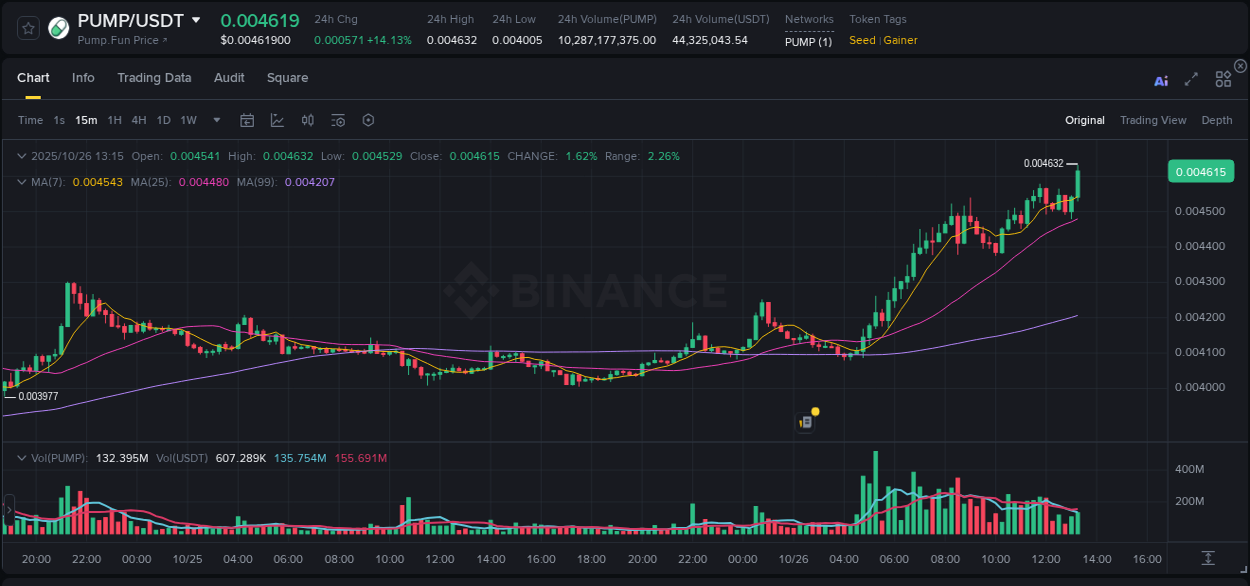
Task: Click the Gainer token tag
Action: 898,40
